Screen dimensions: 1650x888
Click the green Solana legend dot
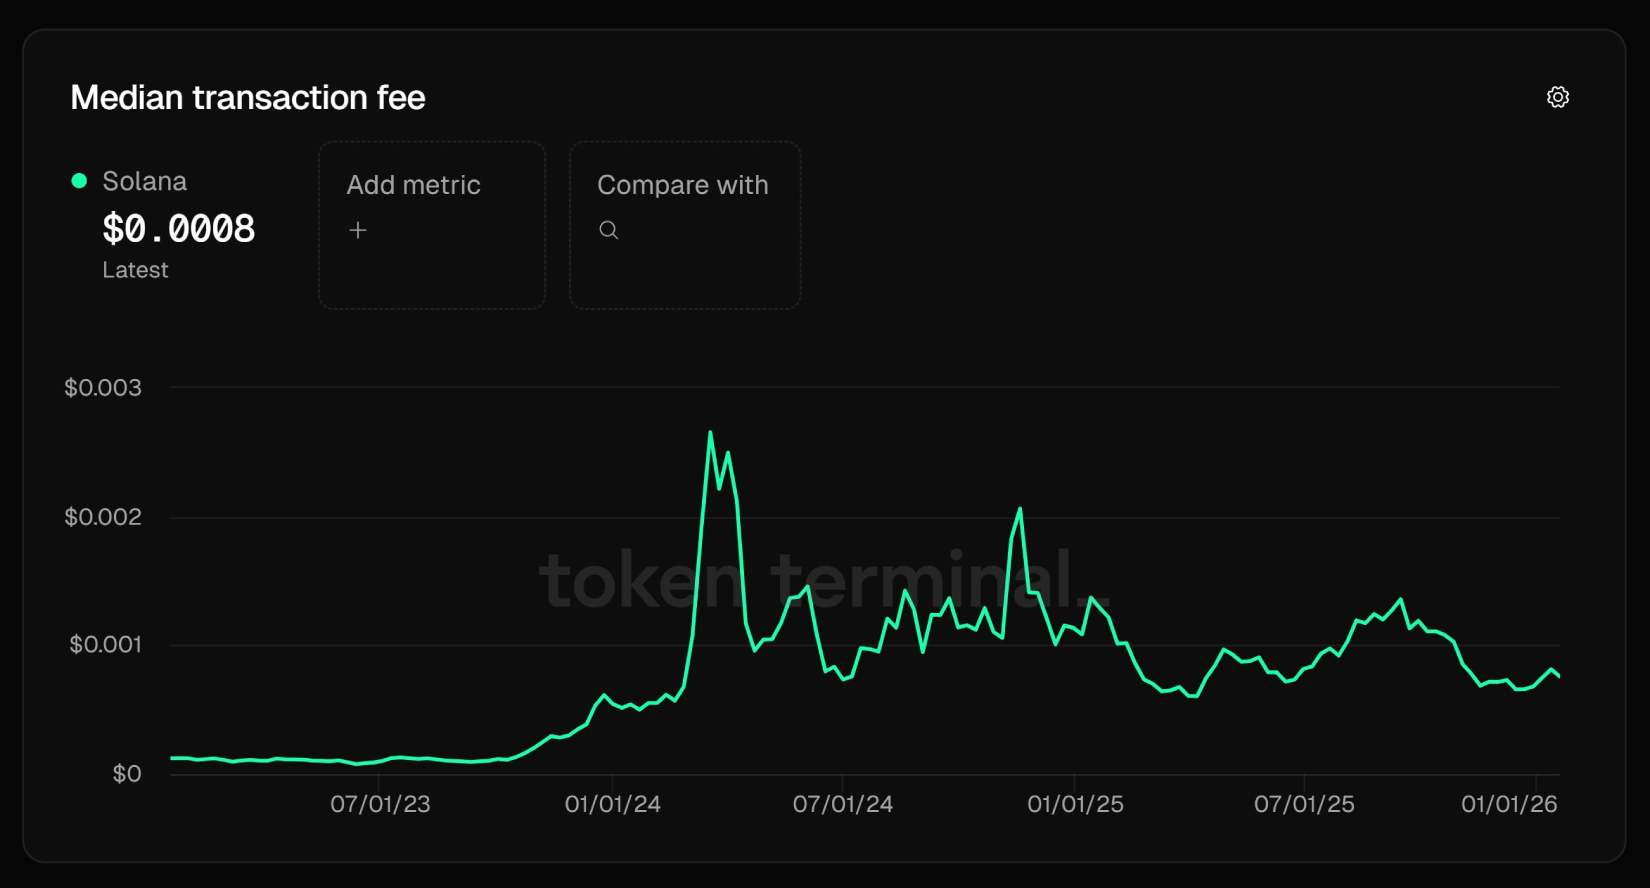pos(79,181)
